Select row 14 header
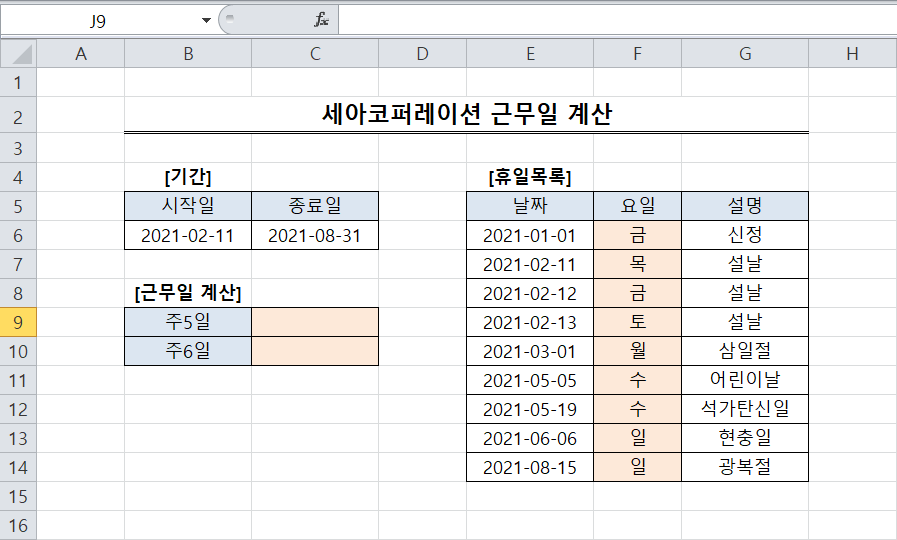The height and width of the screenshot is (540, 897). point(18,467)
